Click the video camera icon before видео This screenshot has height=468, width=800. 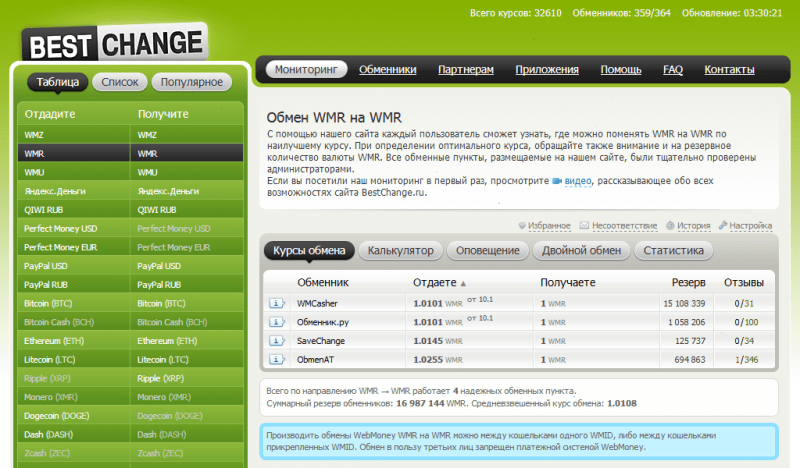pyautogui.click(x=557, y=181)
